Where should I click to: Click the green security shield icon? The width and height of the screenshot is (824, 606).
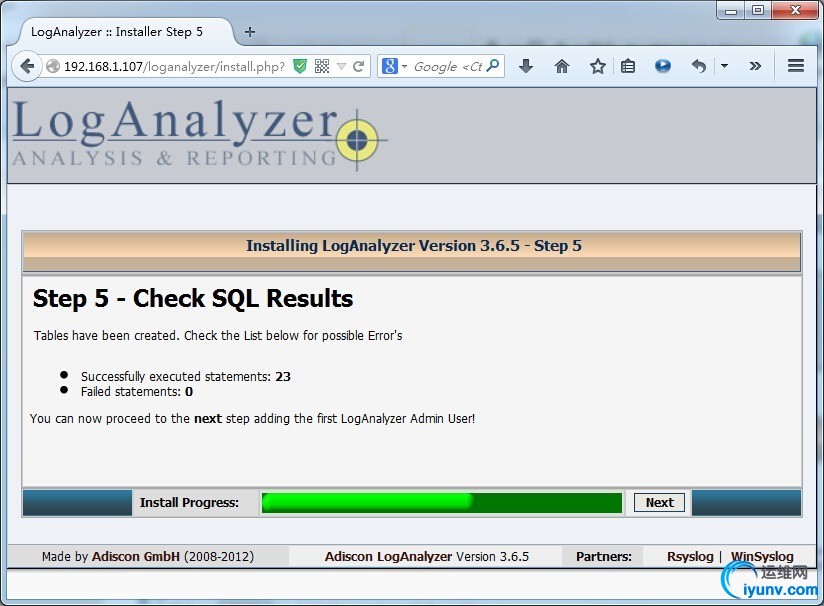(x=300, y=66)
